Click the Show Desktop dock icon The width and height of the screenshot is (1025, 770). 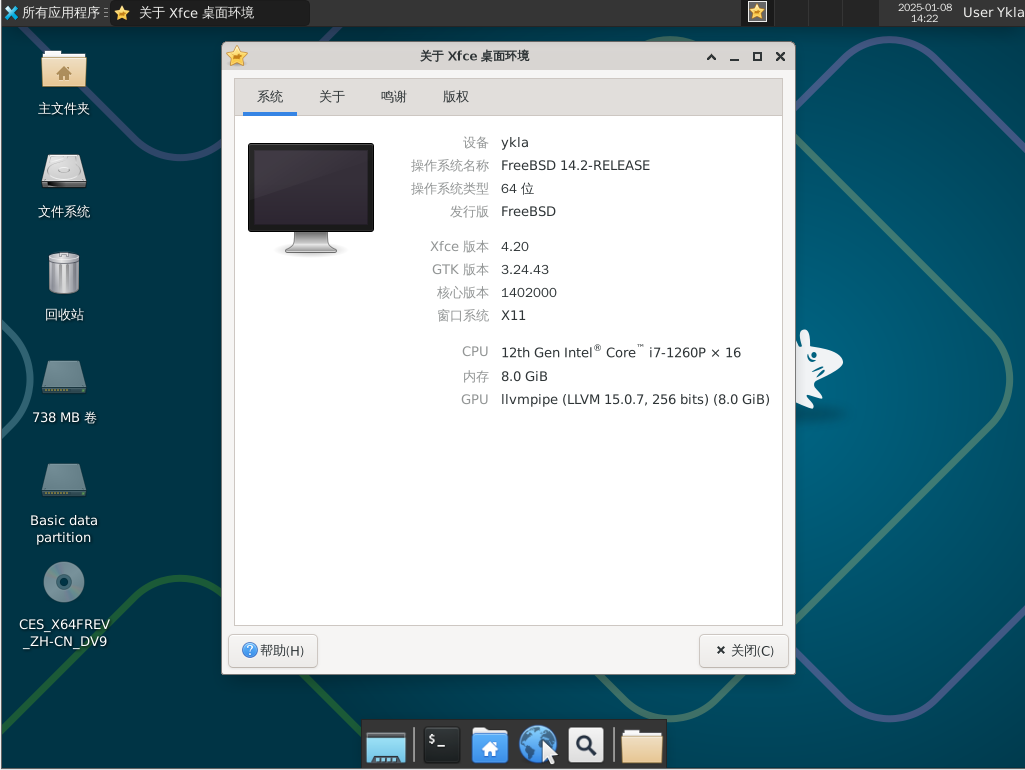(x=386, y=746)
